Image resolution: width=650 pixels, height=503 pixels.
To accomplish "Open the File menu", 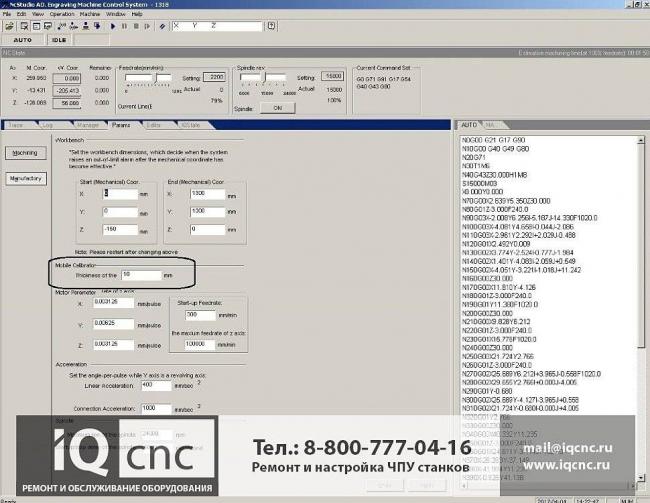I will (x=7, y=15).
